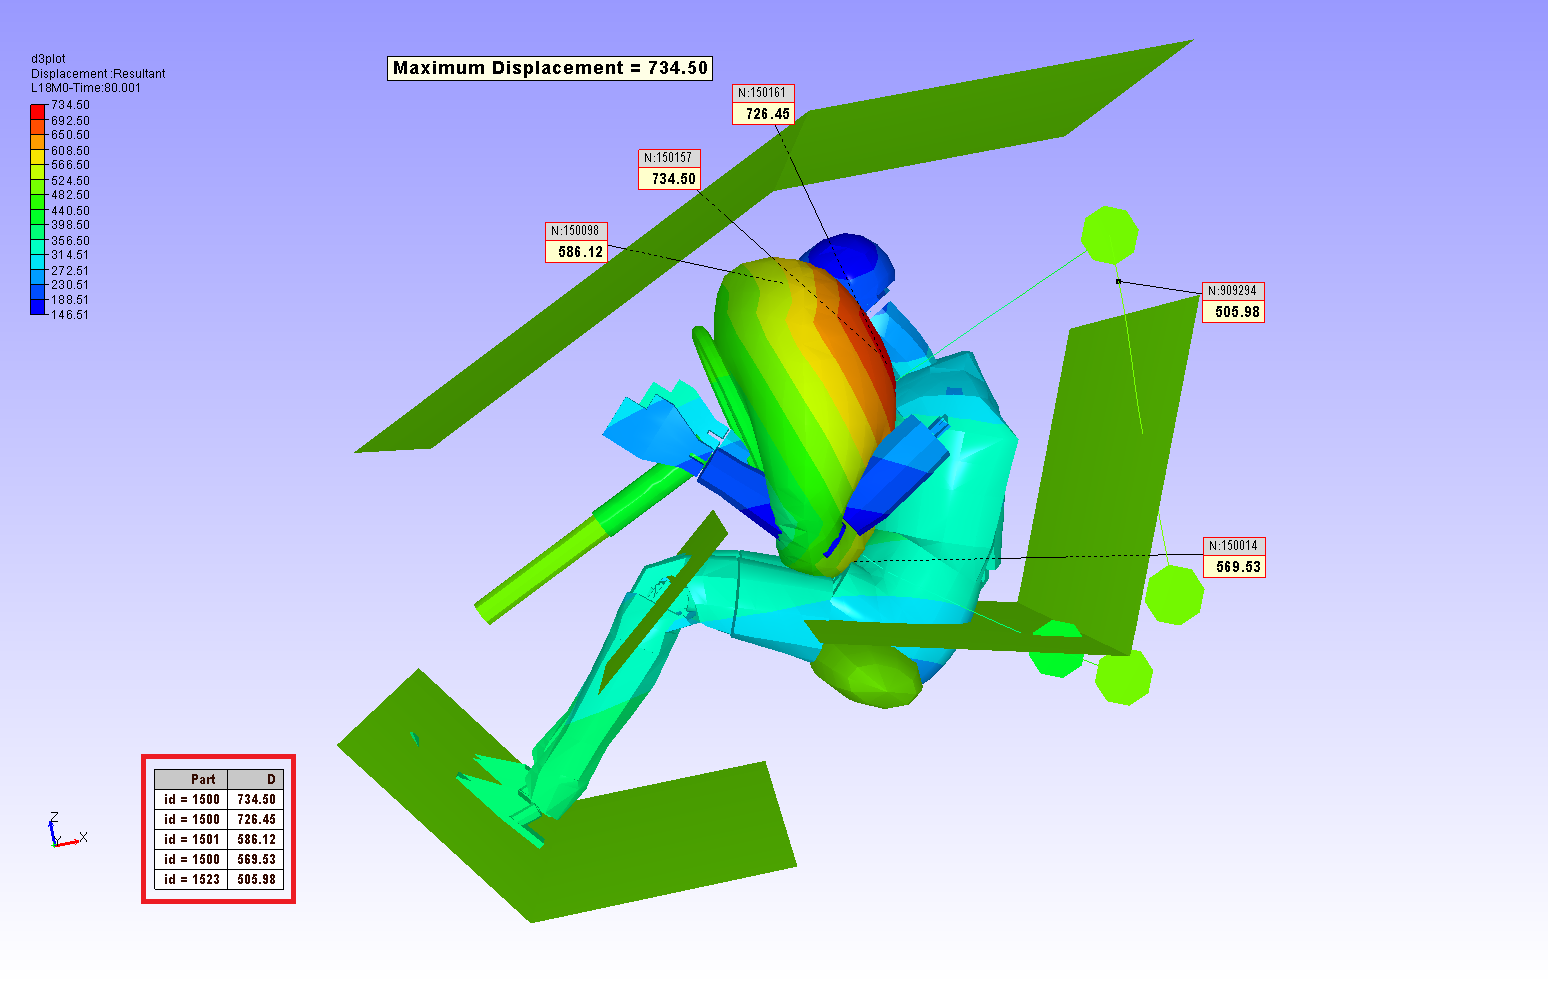Click the D column header in table
Screen dimensions: 1548x984
256,779
